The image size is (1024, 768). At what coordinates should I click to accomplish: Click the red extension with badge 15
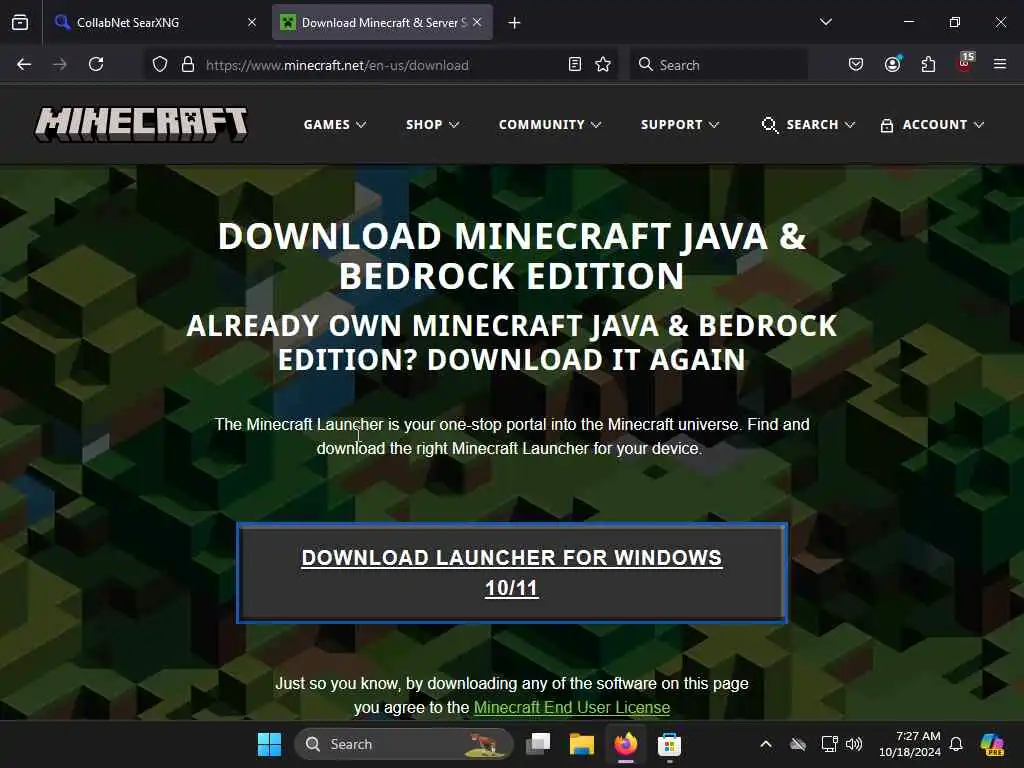(x=965, y=63)
